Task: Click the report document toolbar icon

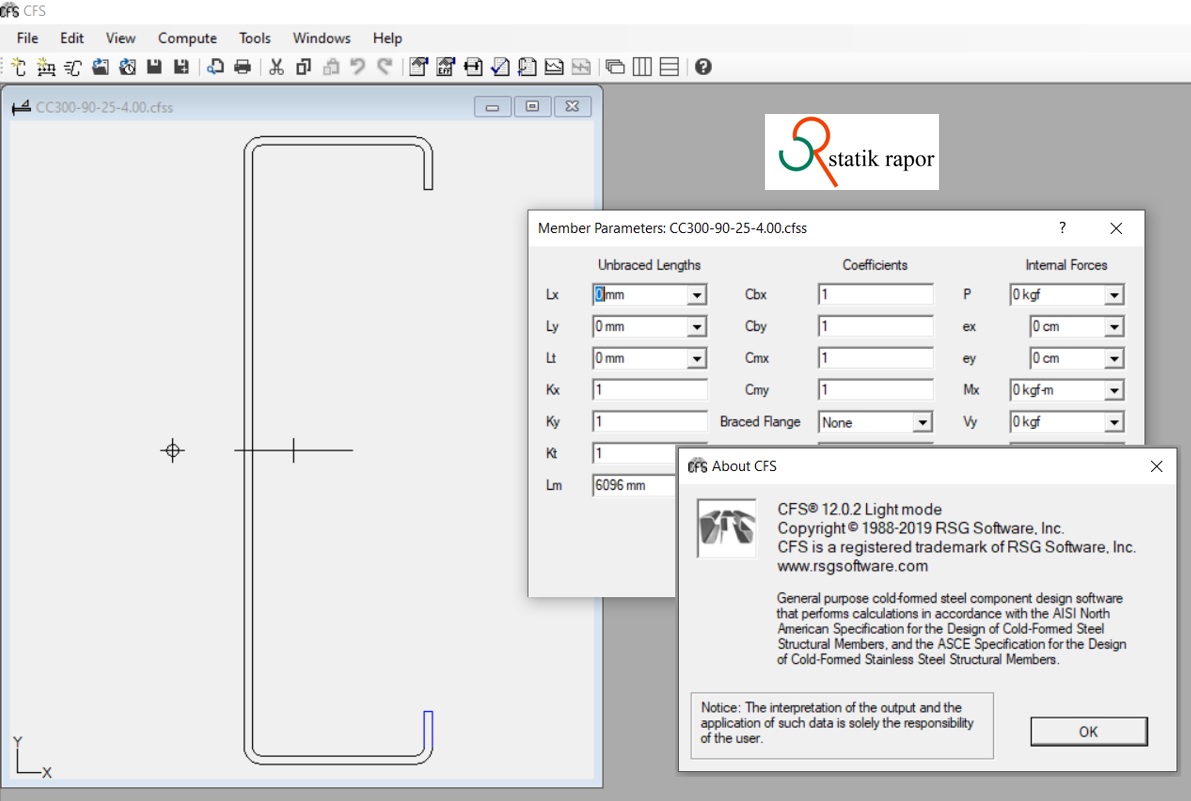Action: [x=527, y=67]
